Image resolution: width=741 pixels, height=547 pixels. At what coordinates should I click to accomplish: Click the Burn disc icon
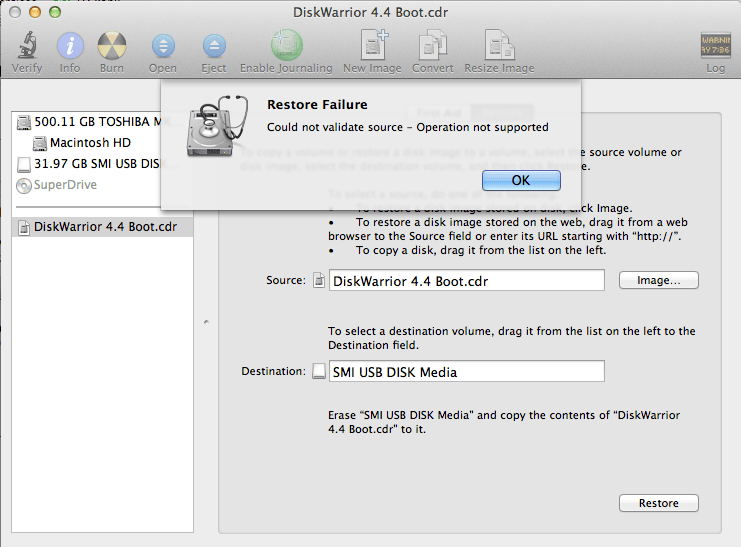112,46
